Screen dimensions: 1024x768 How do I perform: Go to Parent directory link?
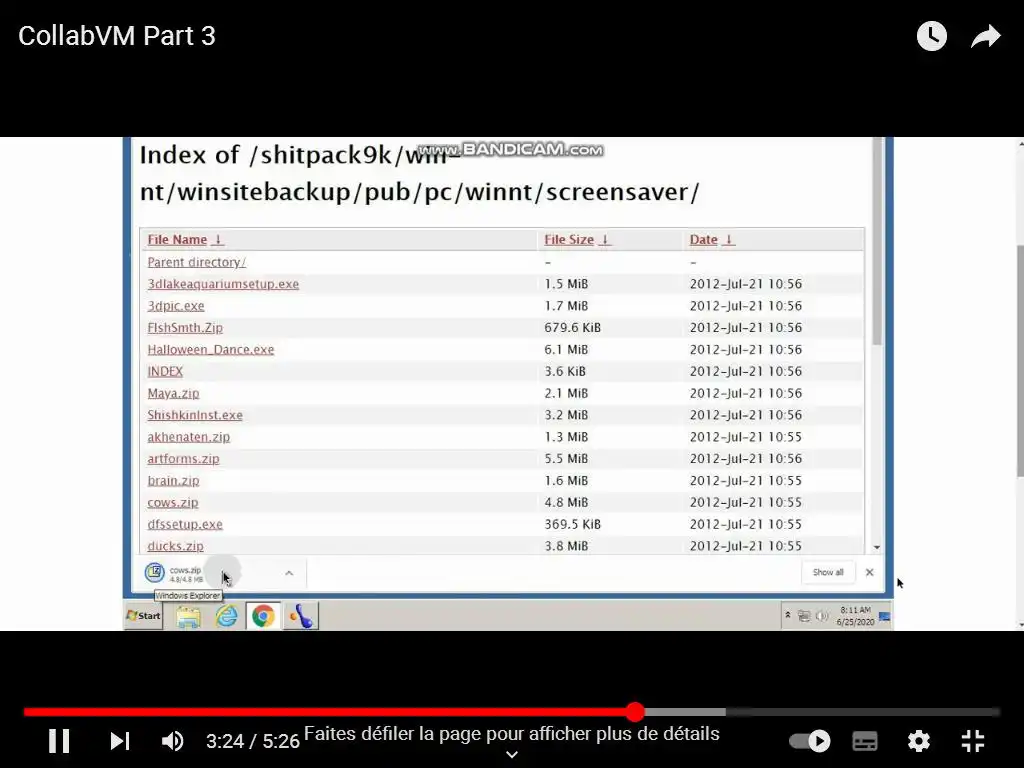coord(197,262)
